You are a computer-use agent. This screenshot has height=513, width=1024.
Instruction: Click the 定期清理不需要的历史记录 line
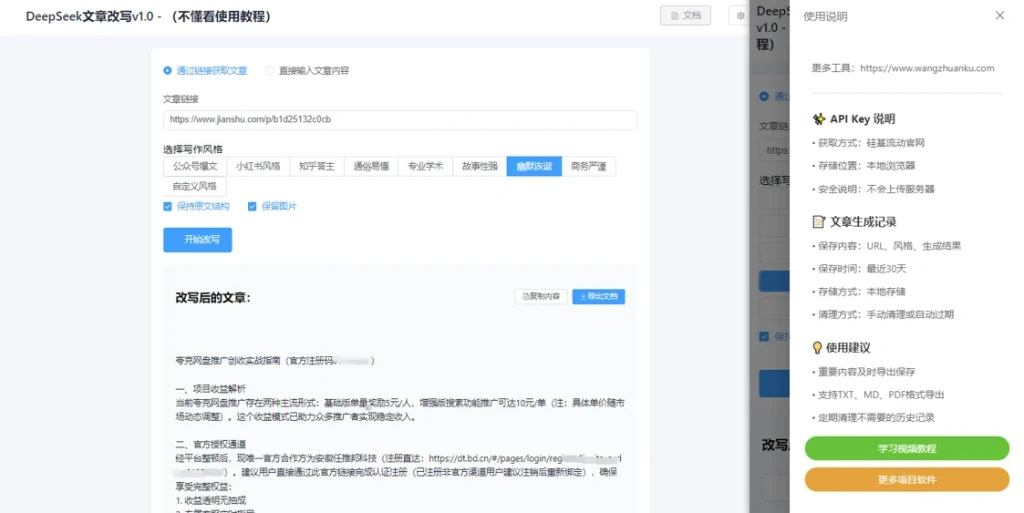[873, 418]
